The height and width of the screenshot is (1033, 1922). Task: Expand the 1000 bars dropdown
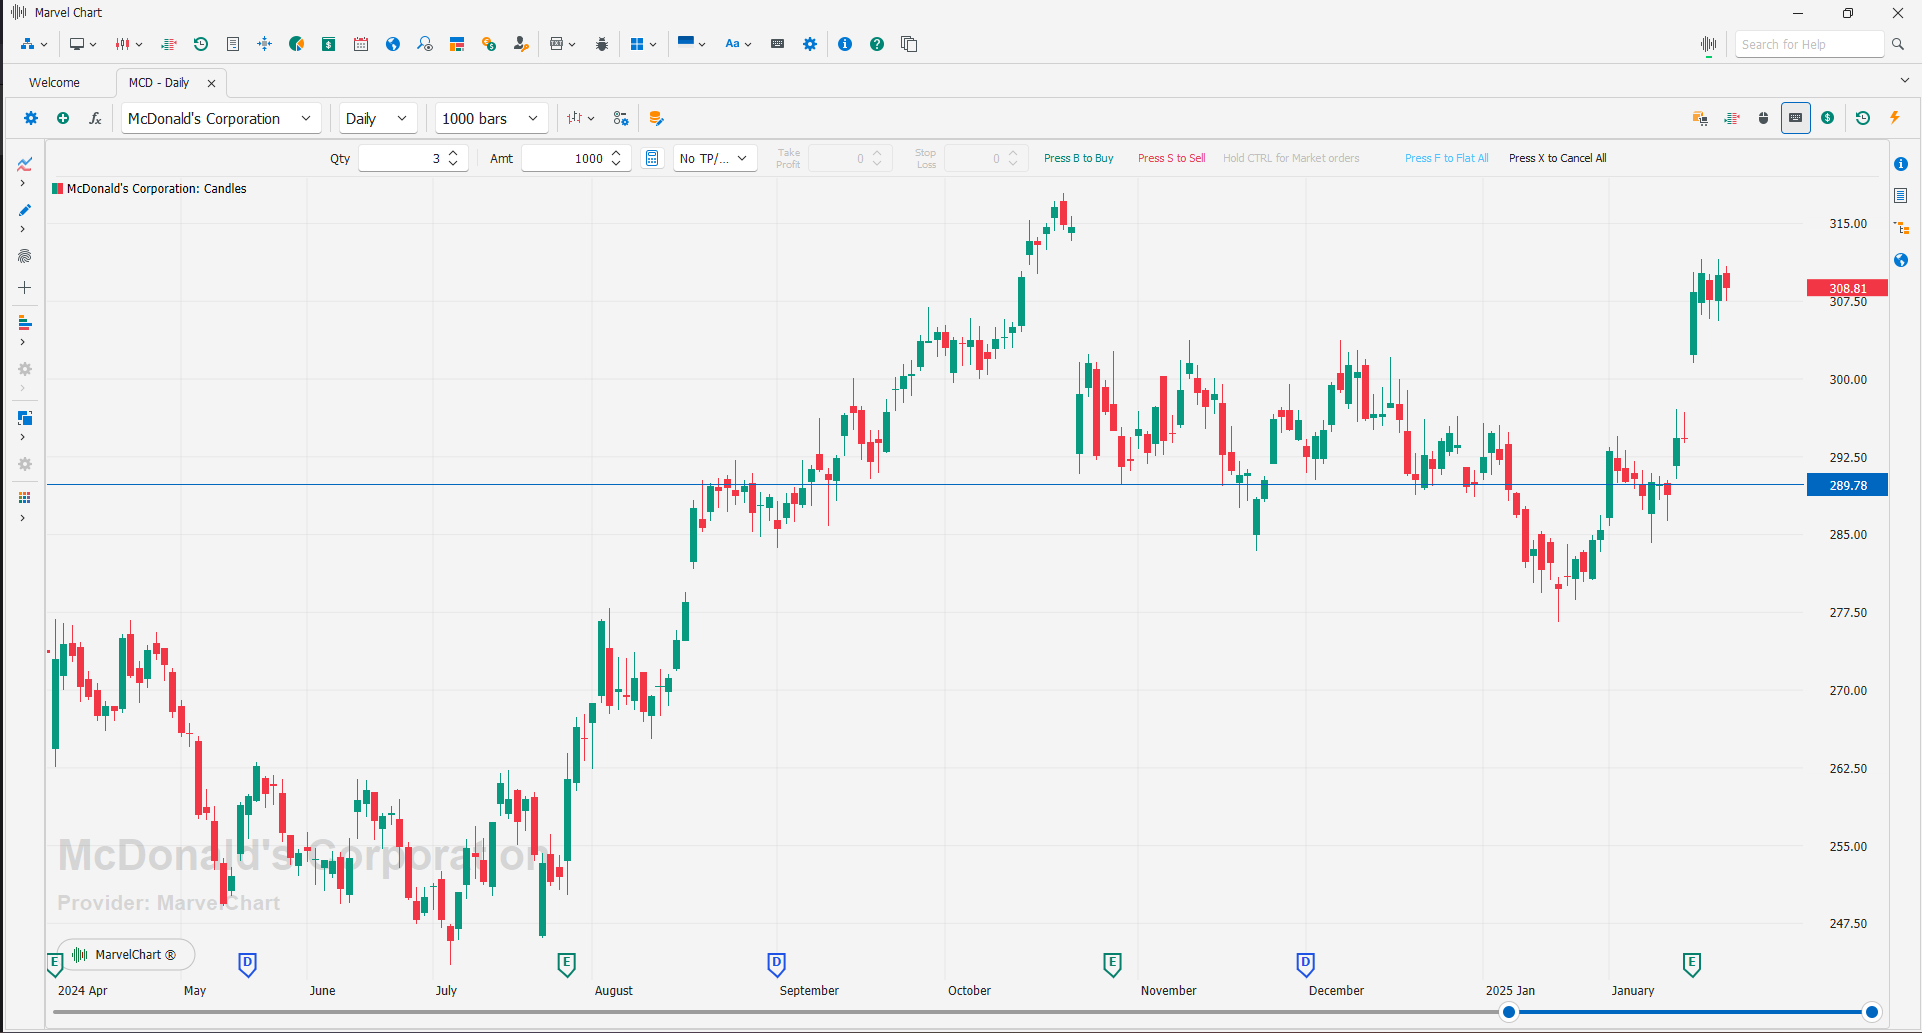tap(490, 118)
